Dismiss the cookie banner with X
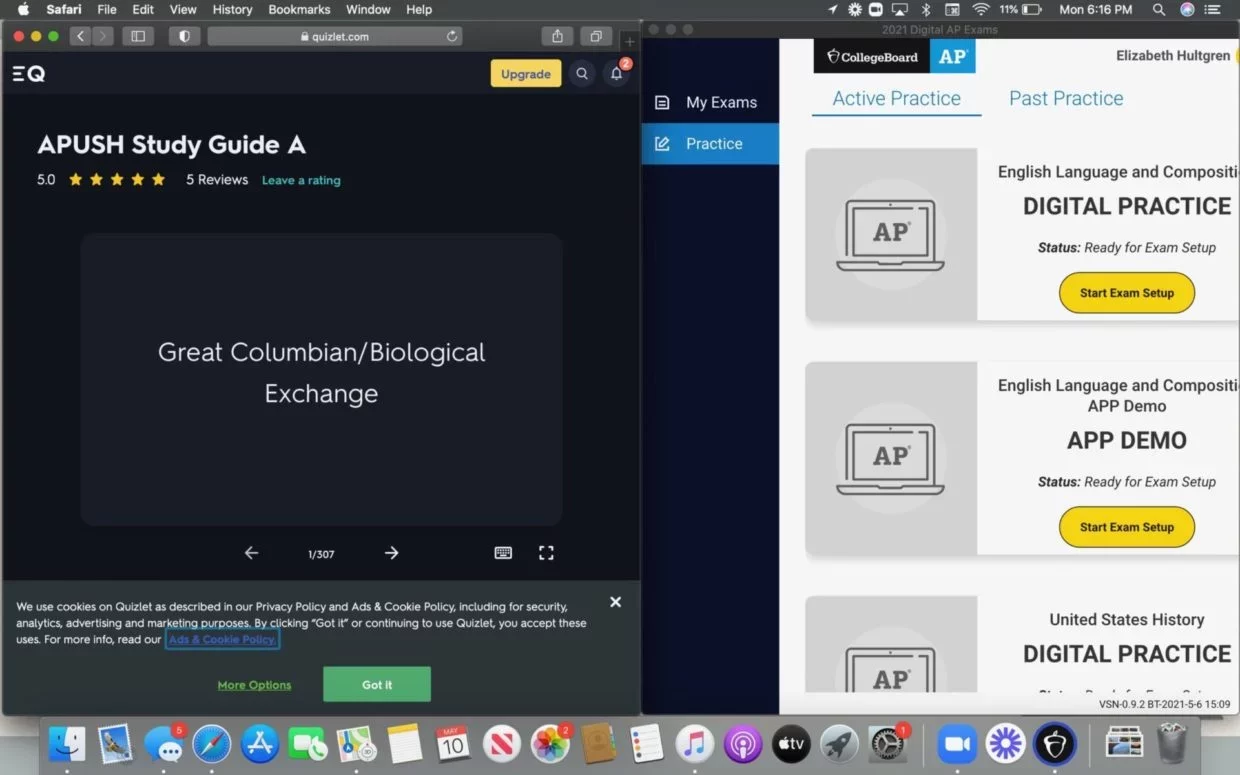The image size is (1240, 775). coord(615,602)
